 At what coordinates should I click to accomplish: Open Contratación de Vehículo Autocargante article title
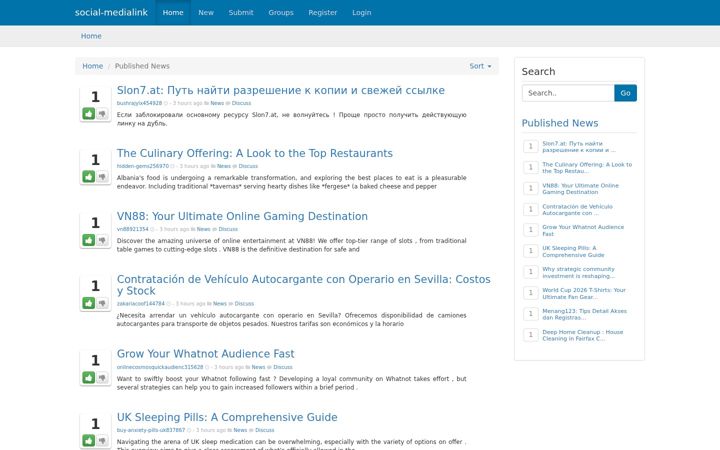(x=304, y=285)
